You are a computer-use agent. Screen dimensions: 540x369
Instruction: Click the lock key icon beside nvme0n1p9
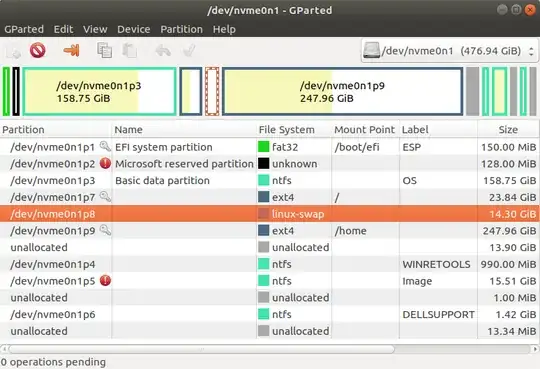[105, 230]
